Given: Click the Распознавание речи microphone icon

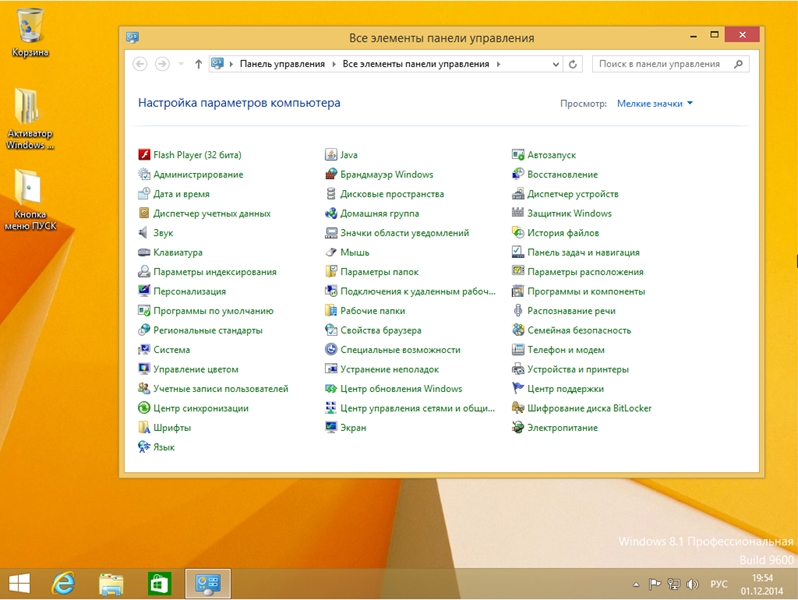Looking at the screenshot, I should pyautogui.click(x=518, y=310).
